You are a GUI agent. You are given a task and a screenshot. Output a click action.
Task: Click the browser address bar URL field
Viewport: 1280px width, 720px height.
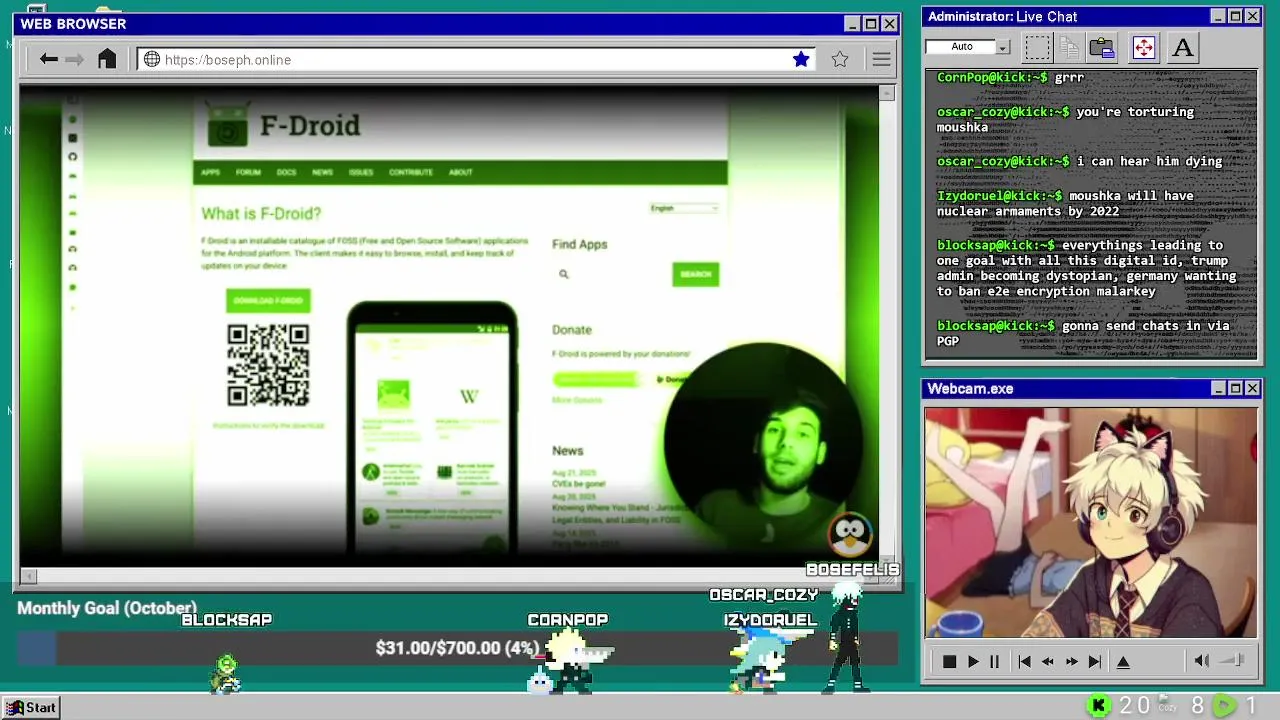tap(475, 59)
